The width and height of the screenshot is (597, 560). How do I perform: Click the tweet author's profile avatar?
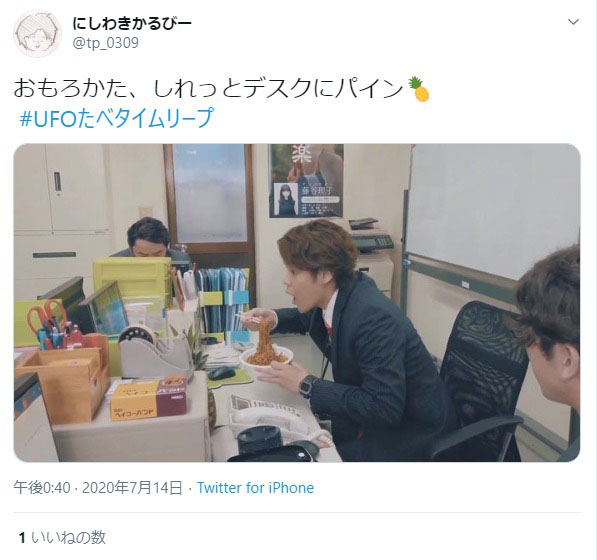(x=37, y=34)
